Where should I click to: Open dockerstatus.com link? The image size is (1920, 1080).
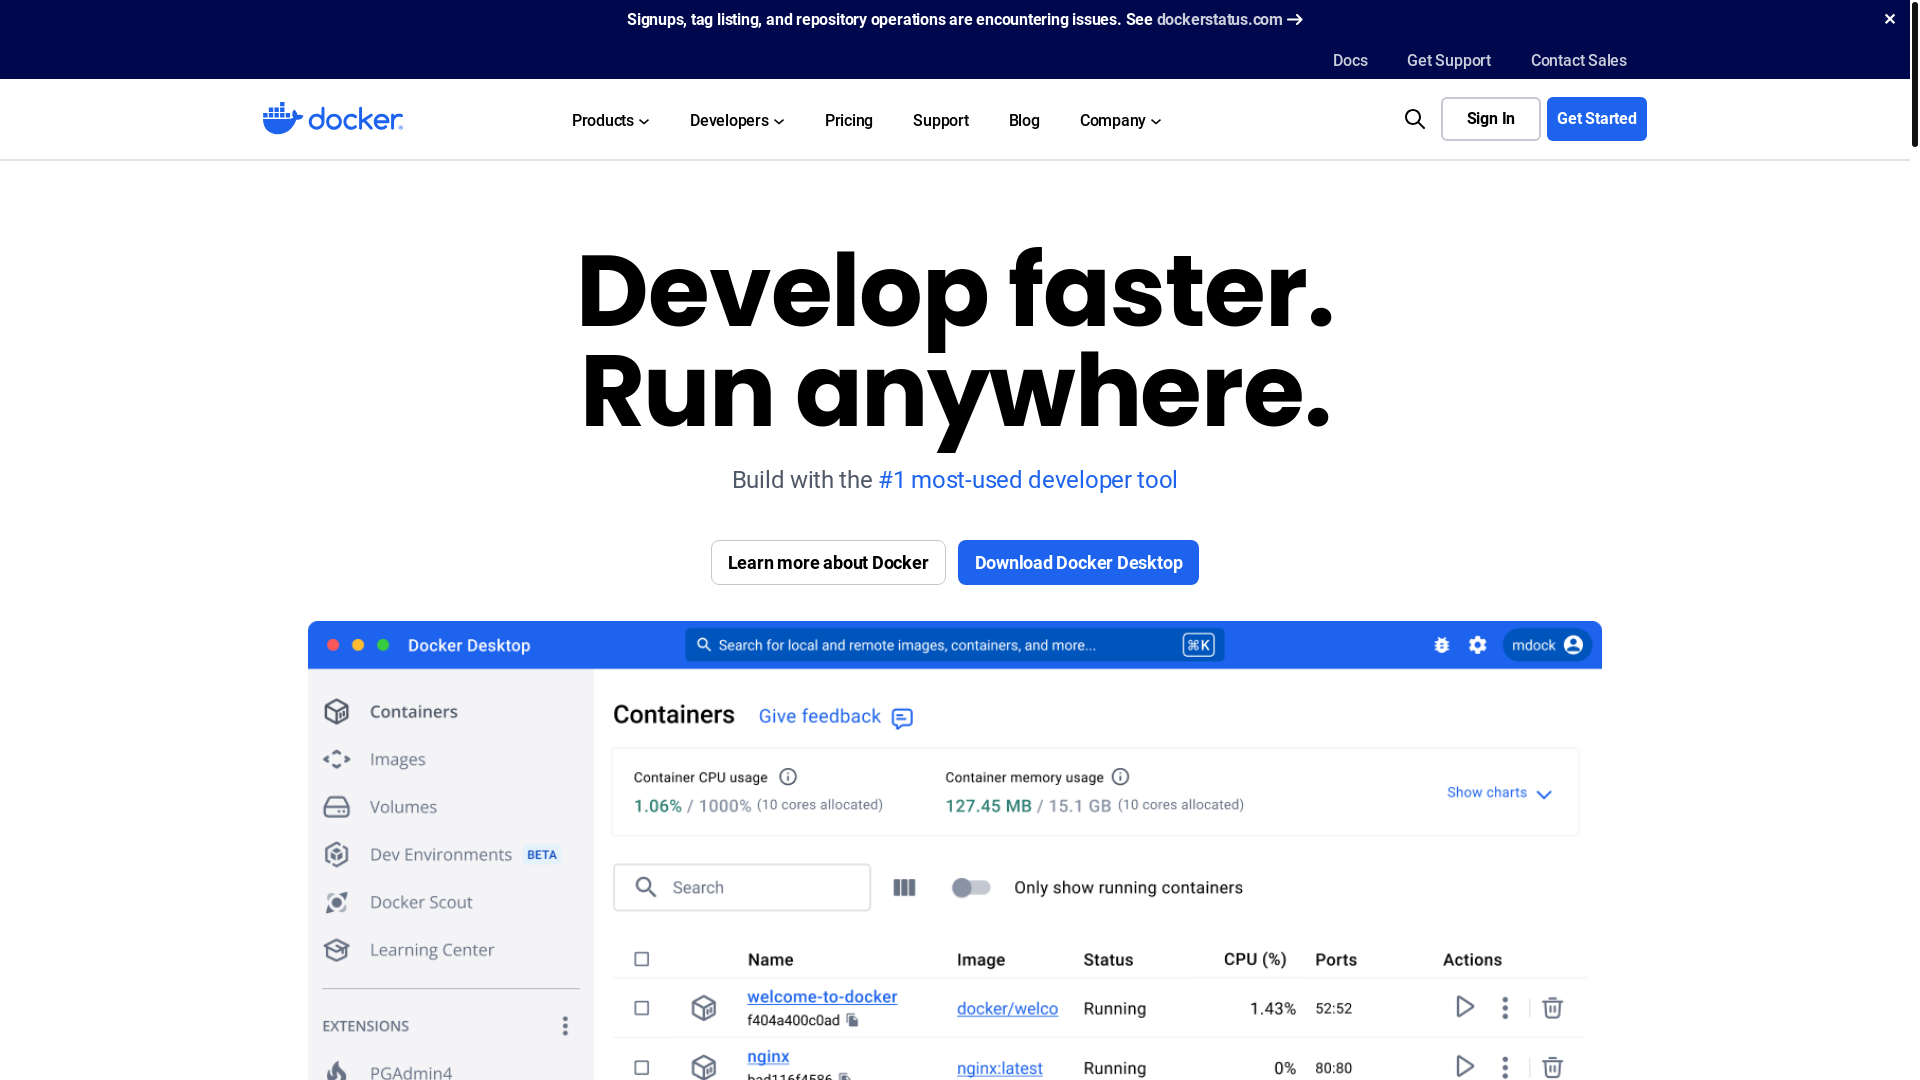1230,20
